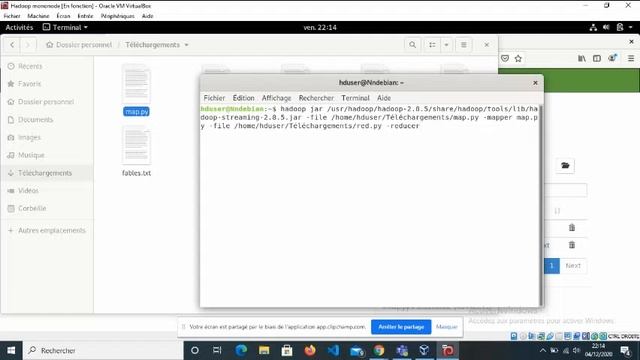The width and height of the screenshot is (640, 360).
Task: Click lower trash icon in browser page
Action: tap(572, 245)
